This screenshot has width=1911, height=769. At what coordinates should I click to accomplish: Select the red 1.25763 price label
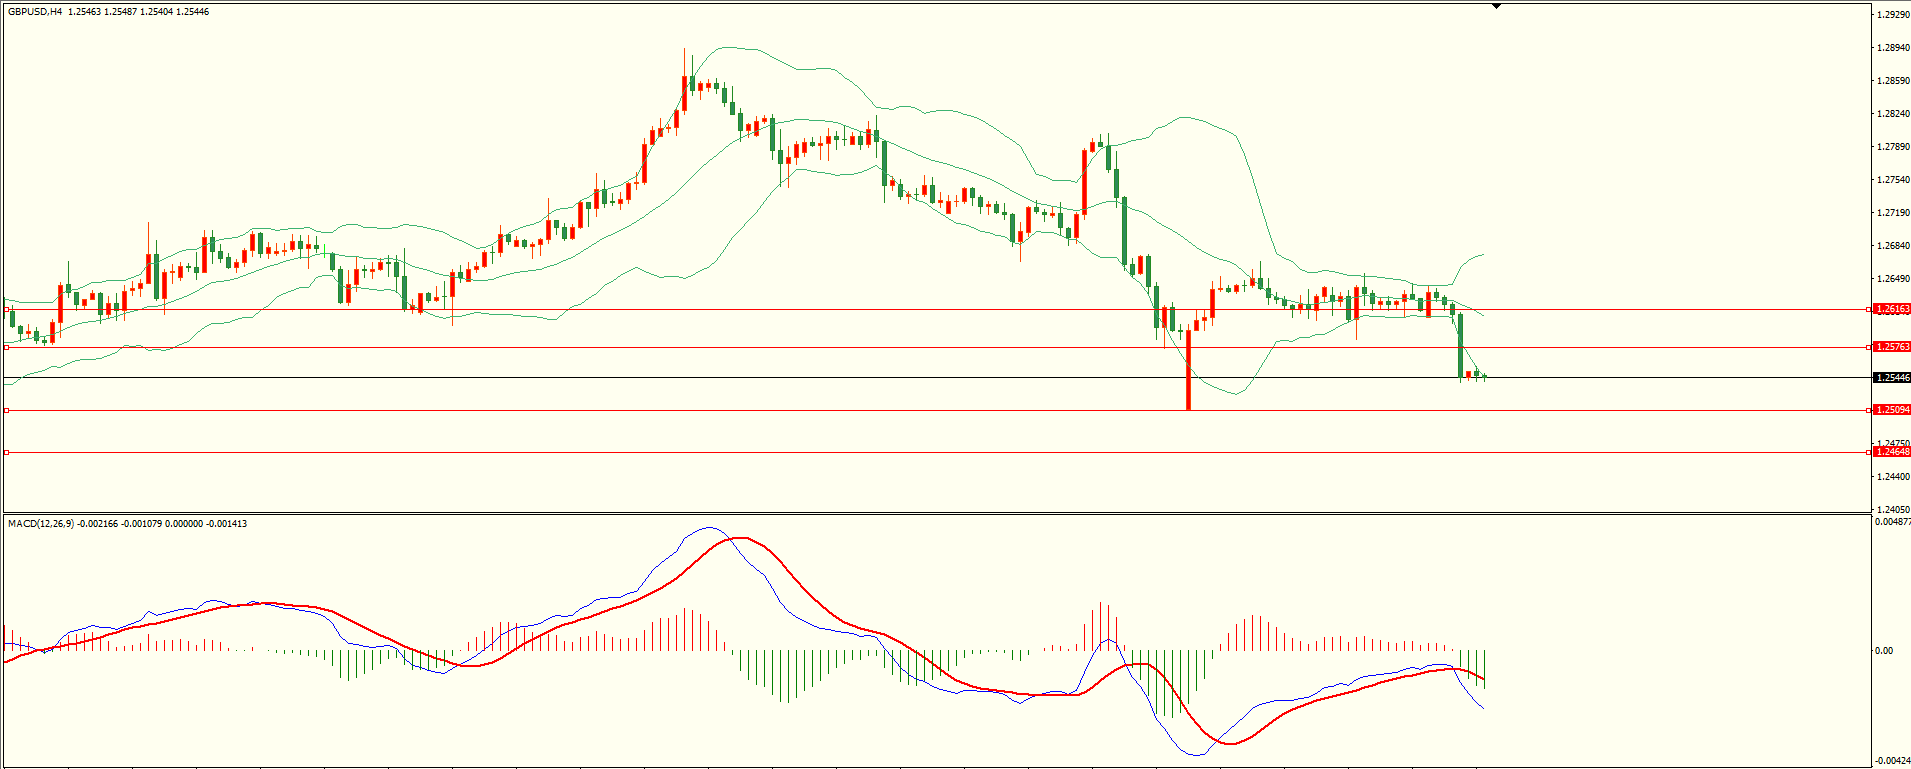point(1891,347)
